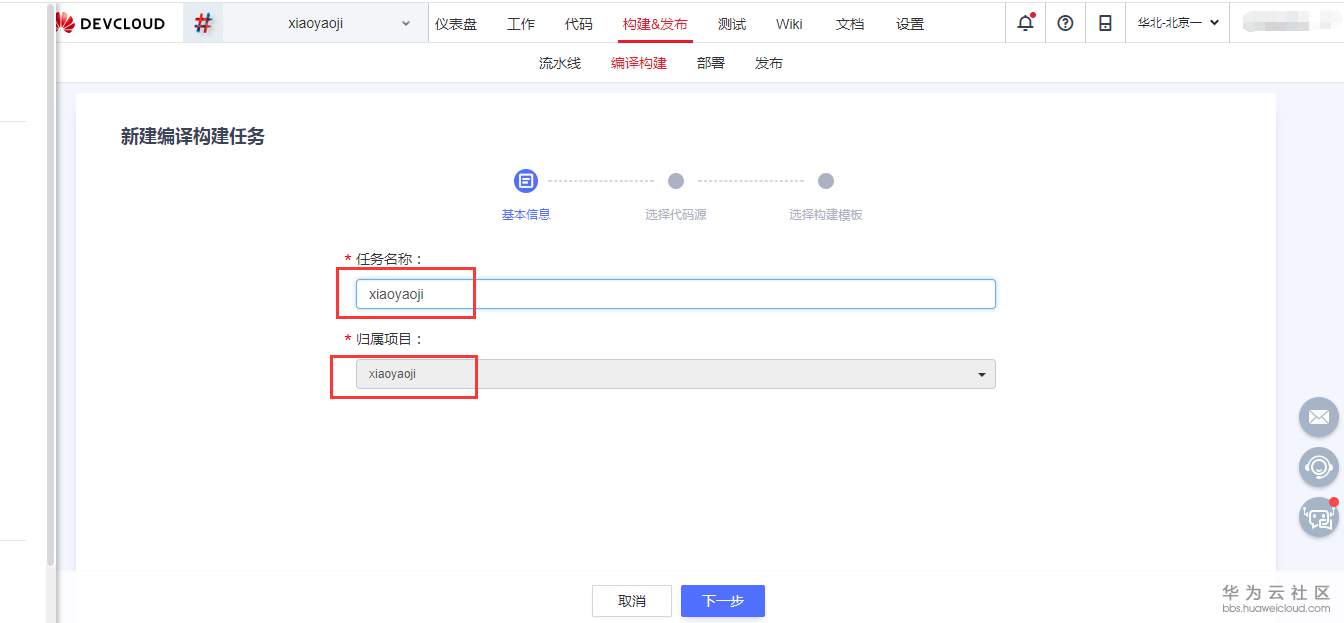This screenshot has height=623, width=1344.
Task: Open the notifications bell with red badge
Action: pos(1024,22)
